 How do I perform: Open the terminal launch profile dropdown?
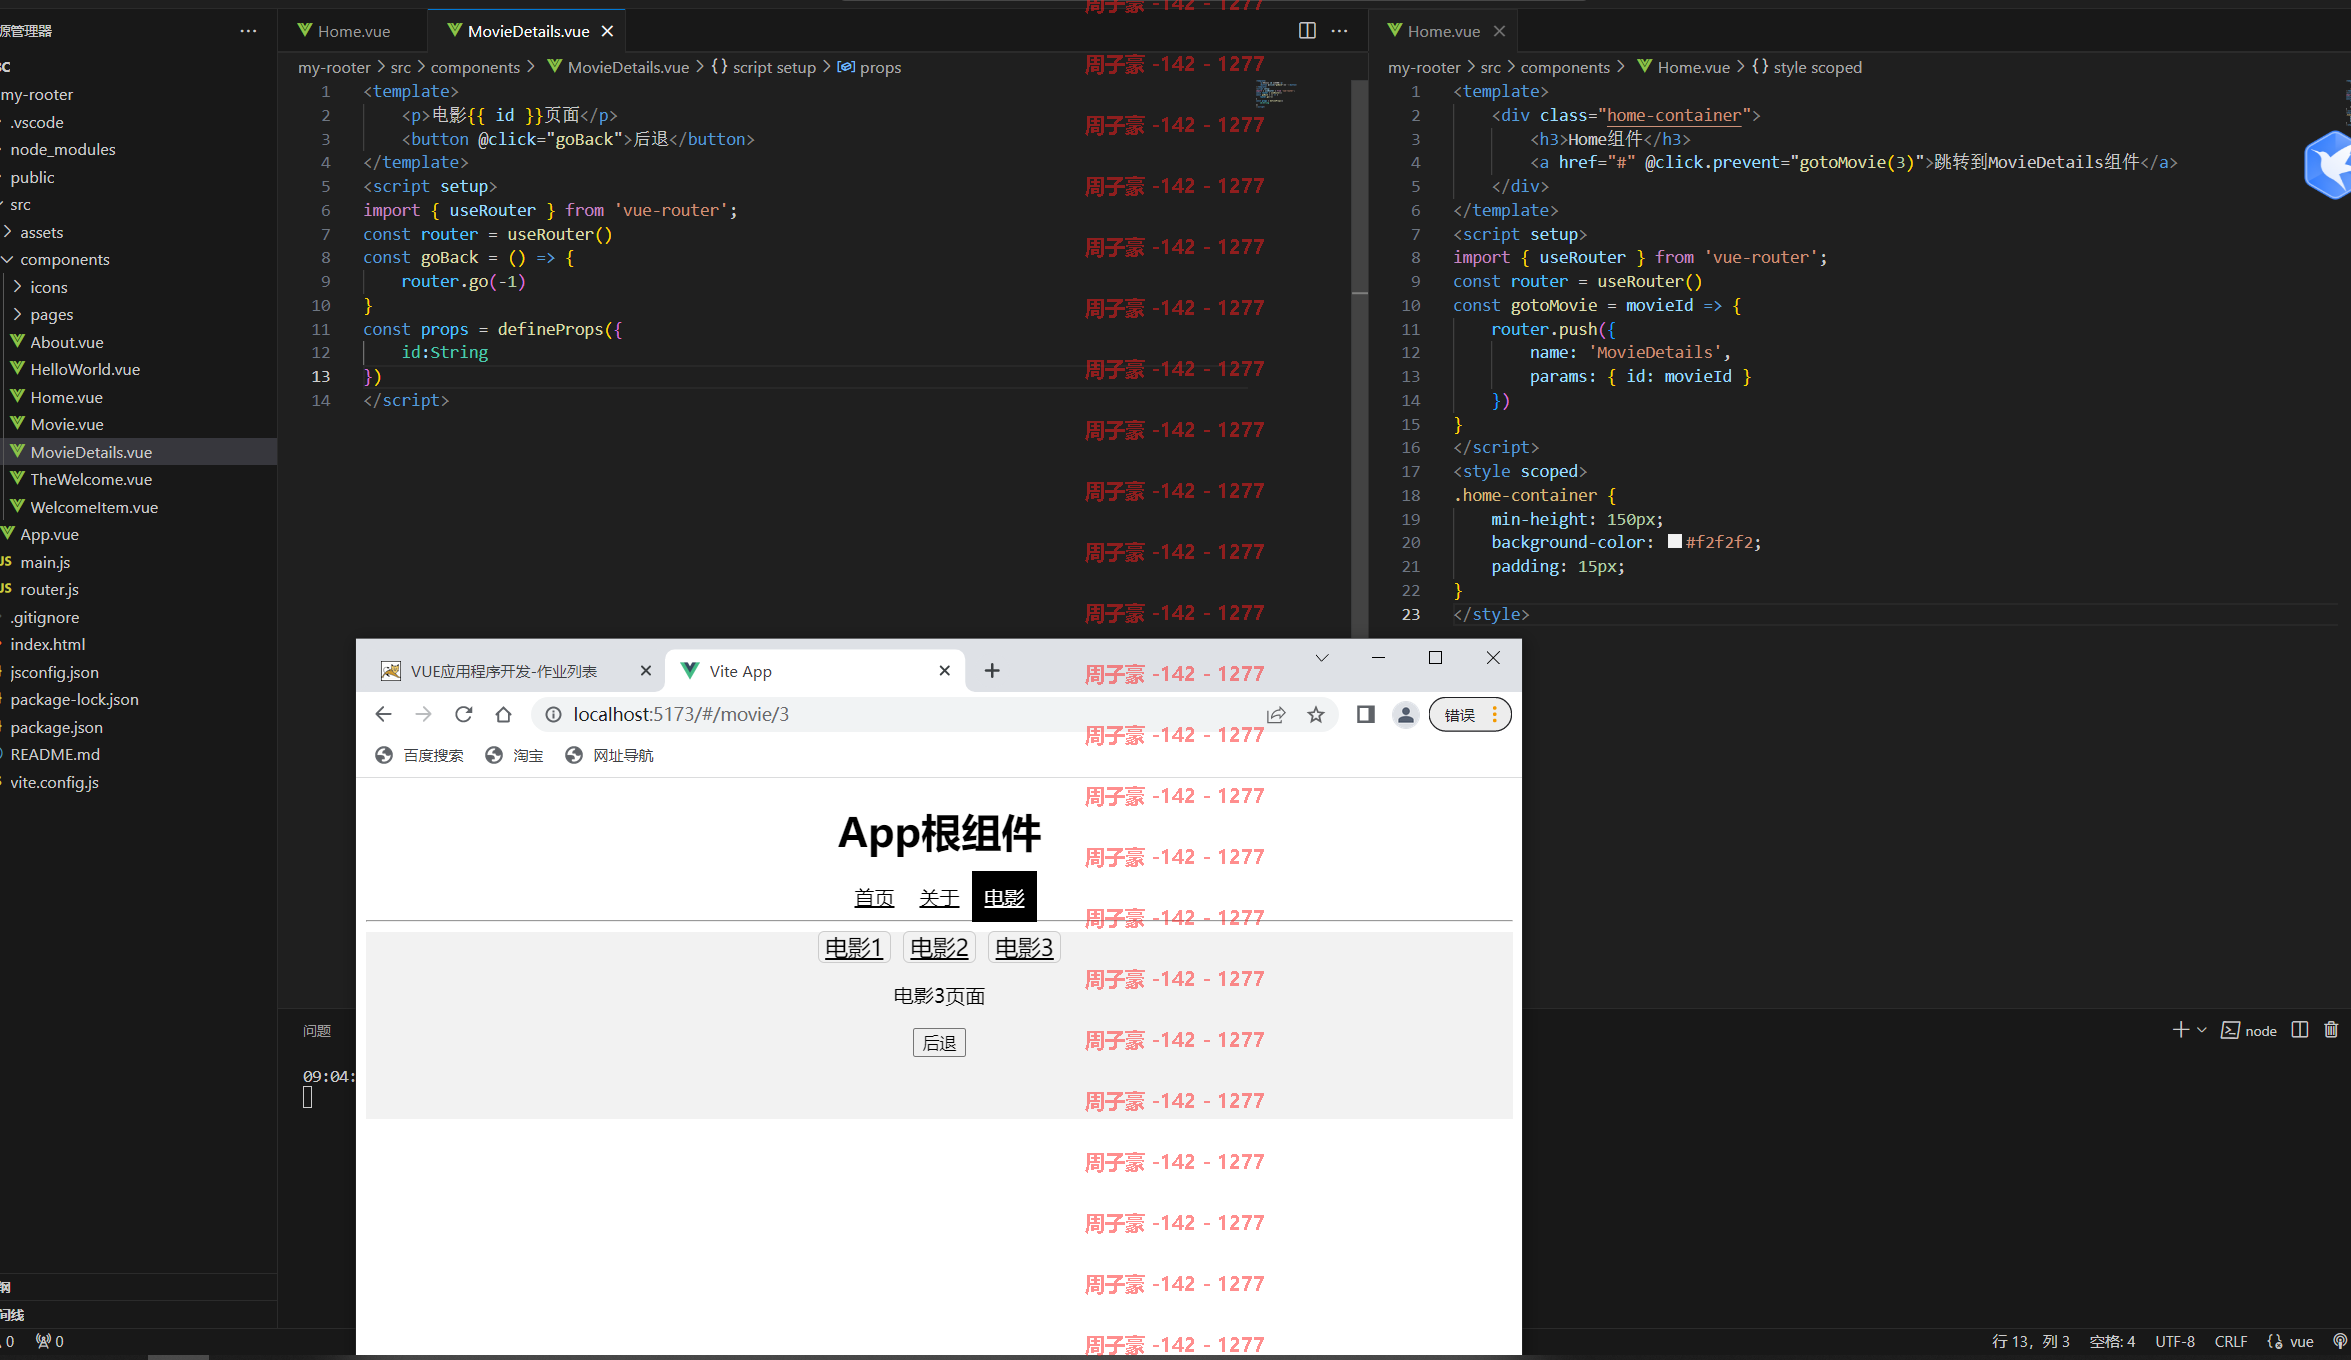coord(2202,1030)
